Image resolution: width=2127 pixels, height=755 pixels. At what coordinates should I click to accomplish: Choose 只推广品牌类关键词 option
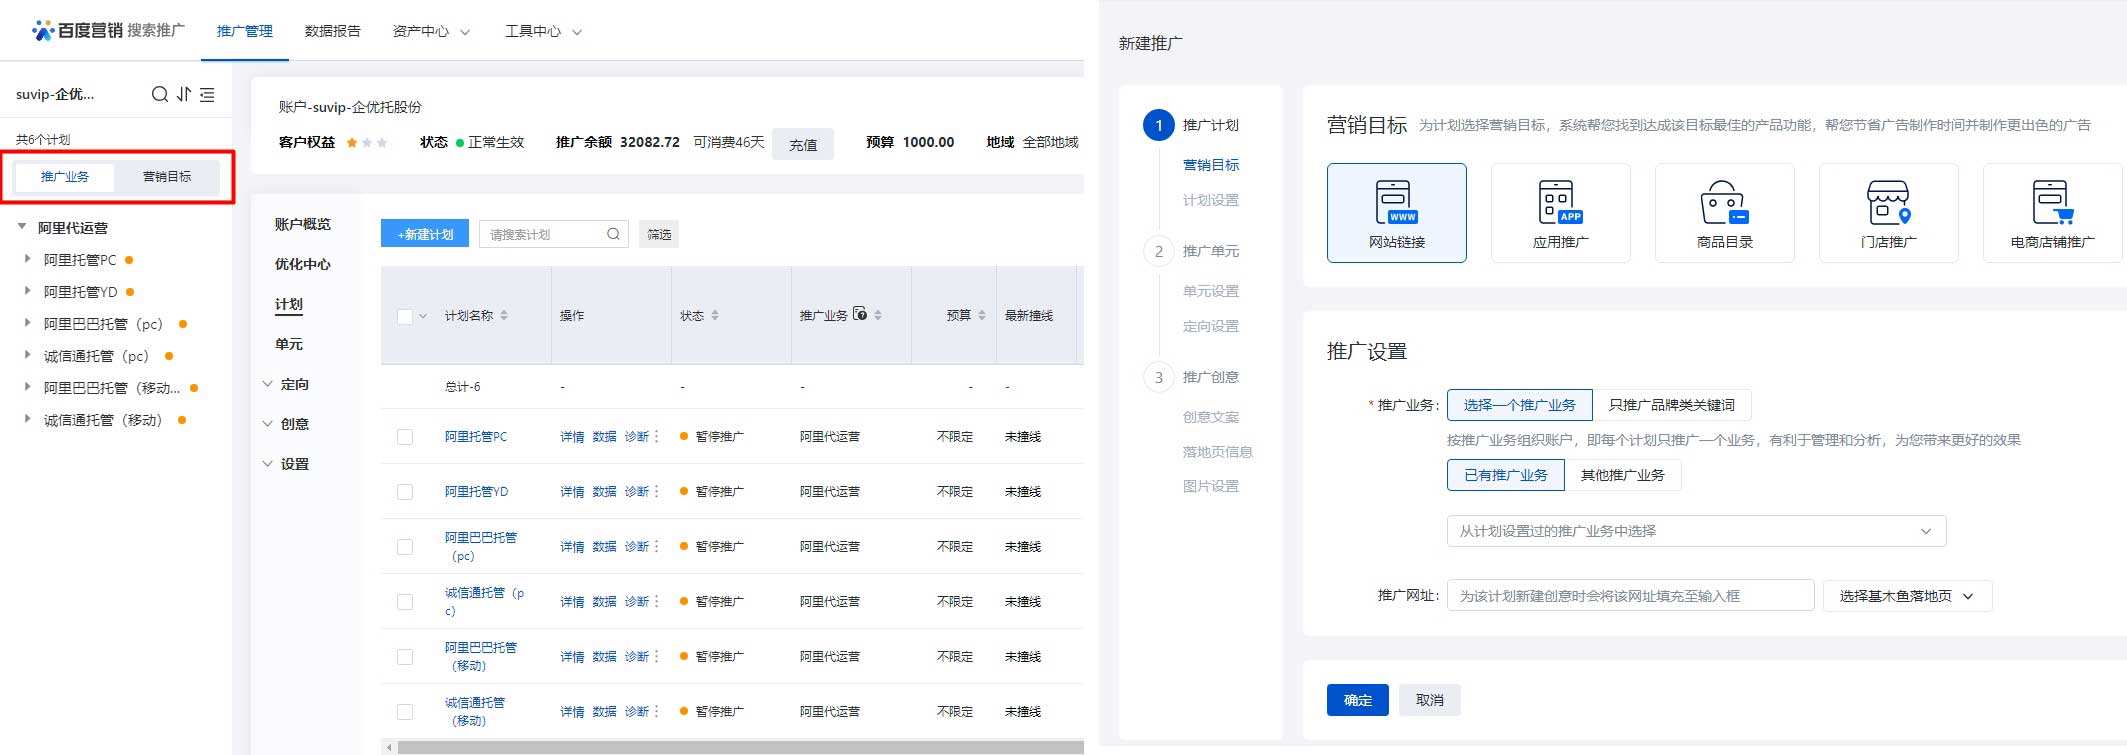[1671, 405]
